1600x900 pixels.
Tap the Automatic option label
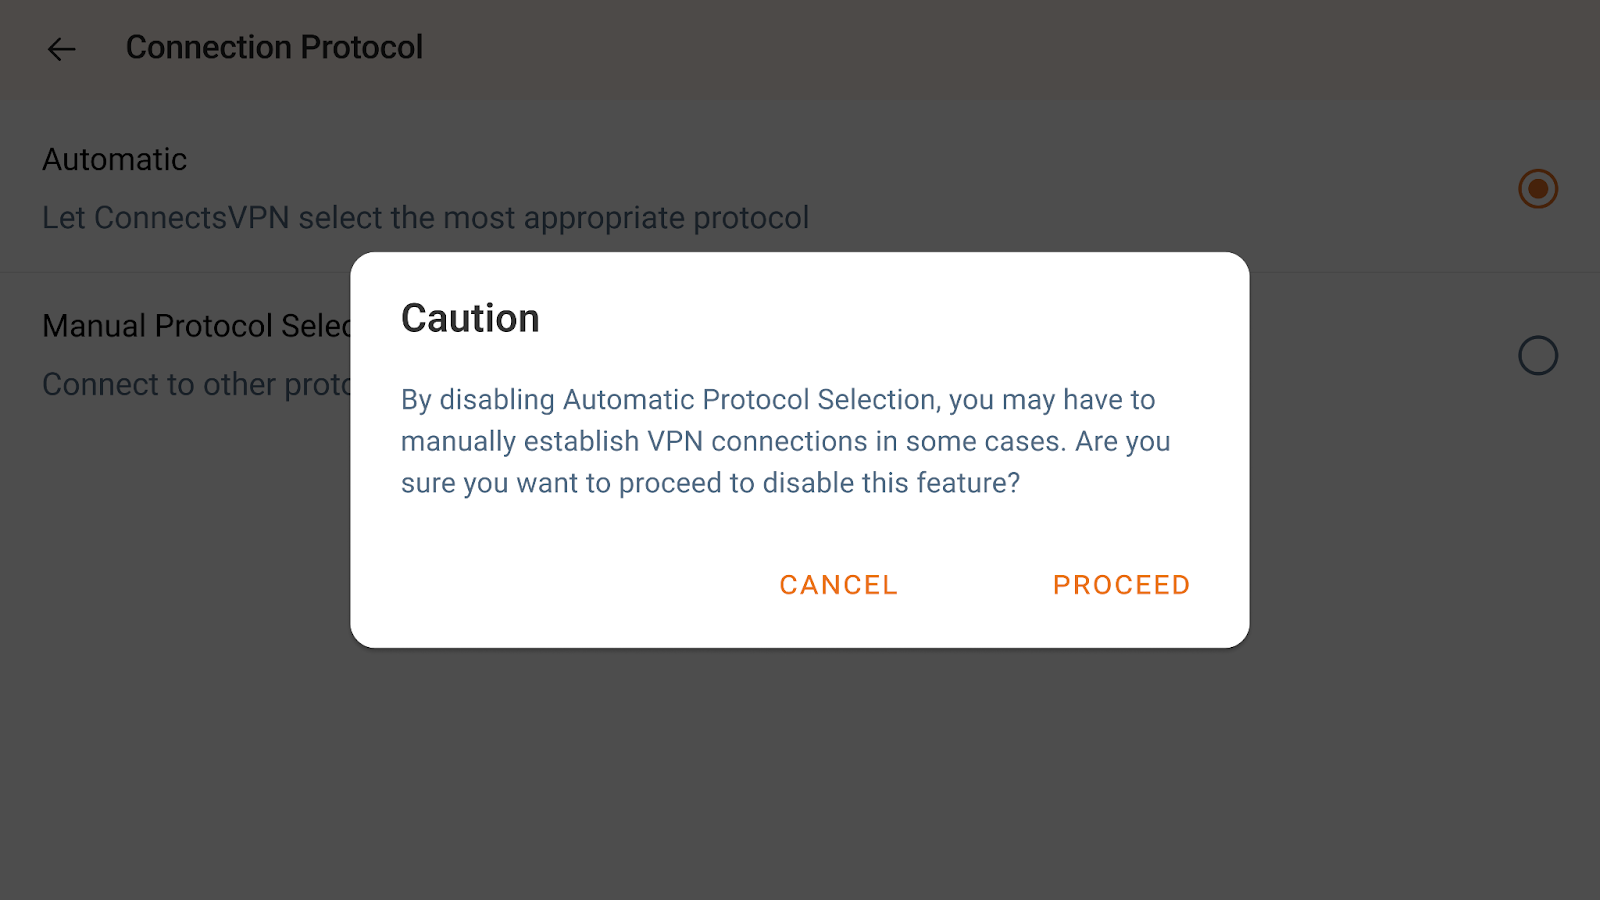tap(115, 160)
